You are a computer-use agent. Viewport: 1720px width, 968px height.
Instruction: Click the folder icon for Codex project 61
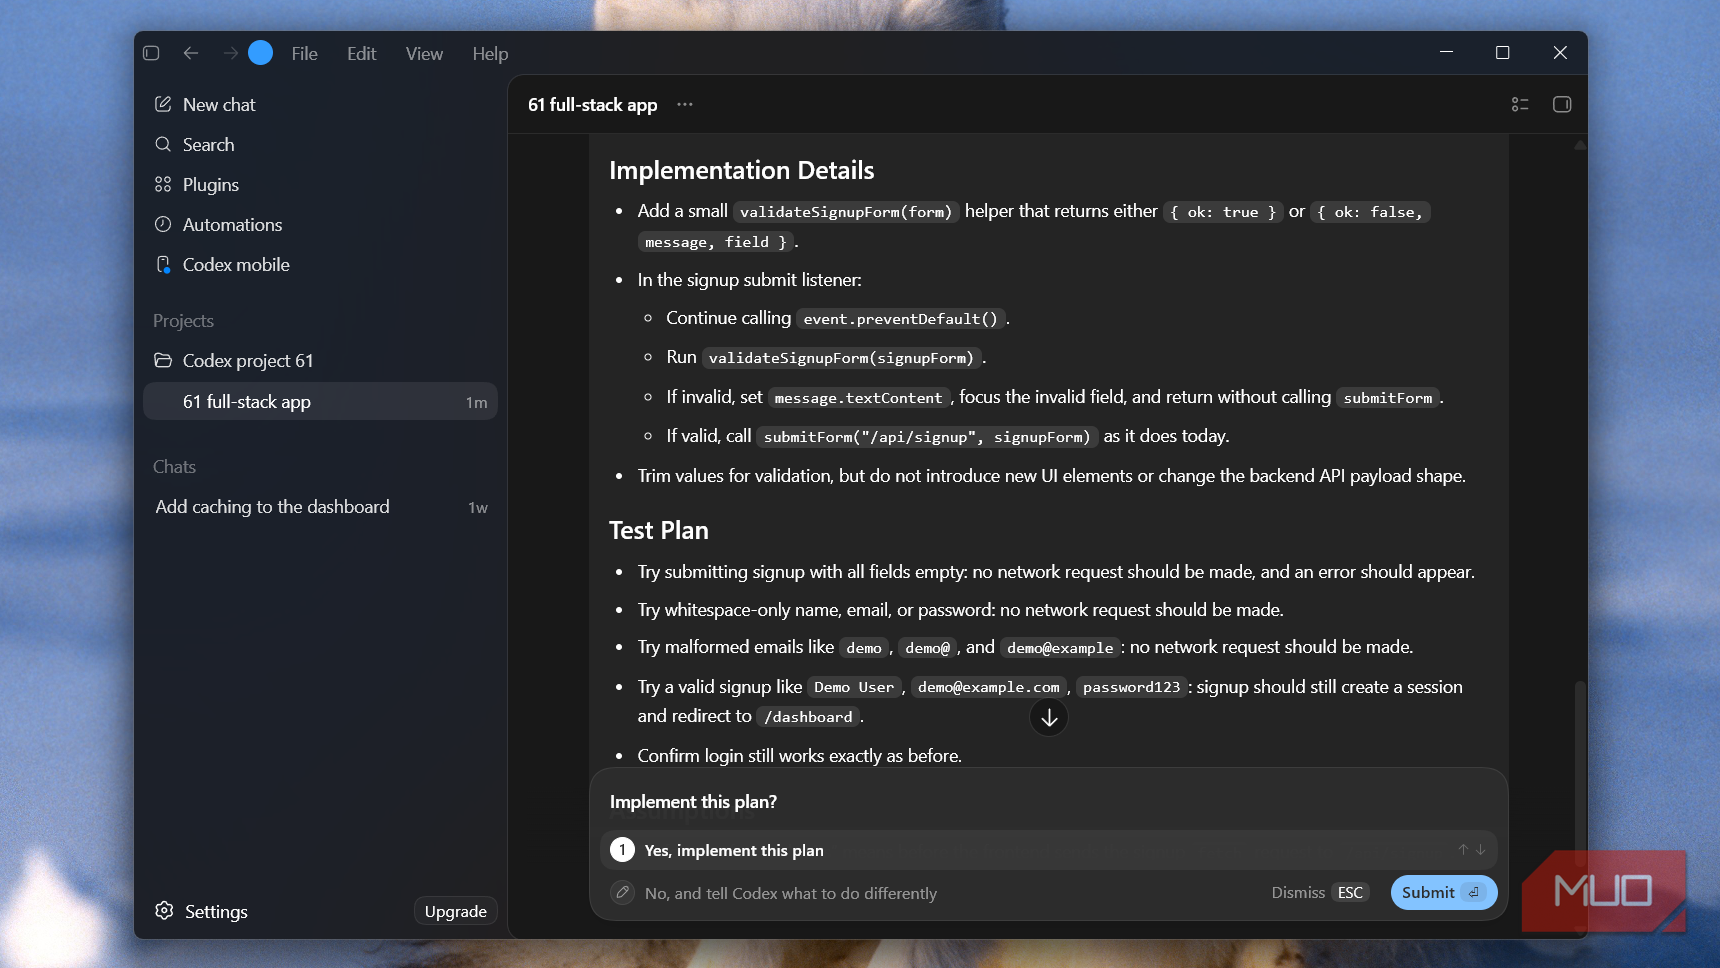pos(163,360)
